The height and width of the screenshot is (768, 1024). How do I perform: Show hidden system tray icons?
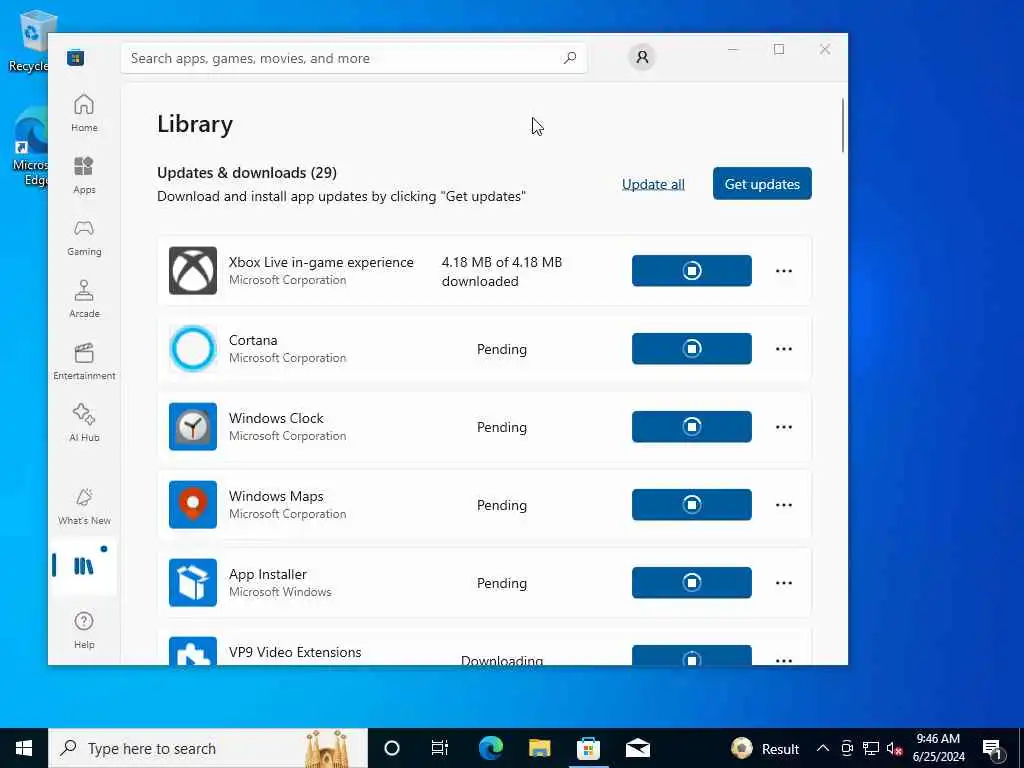tap(823, 748)
